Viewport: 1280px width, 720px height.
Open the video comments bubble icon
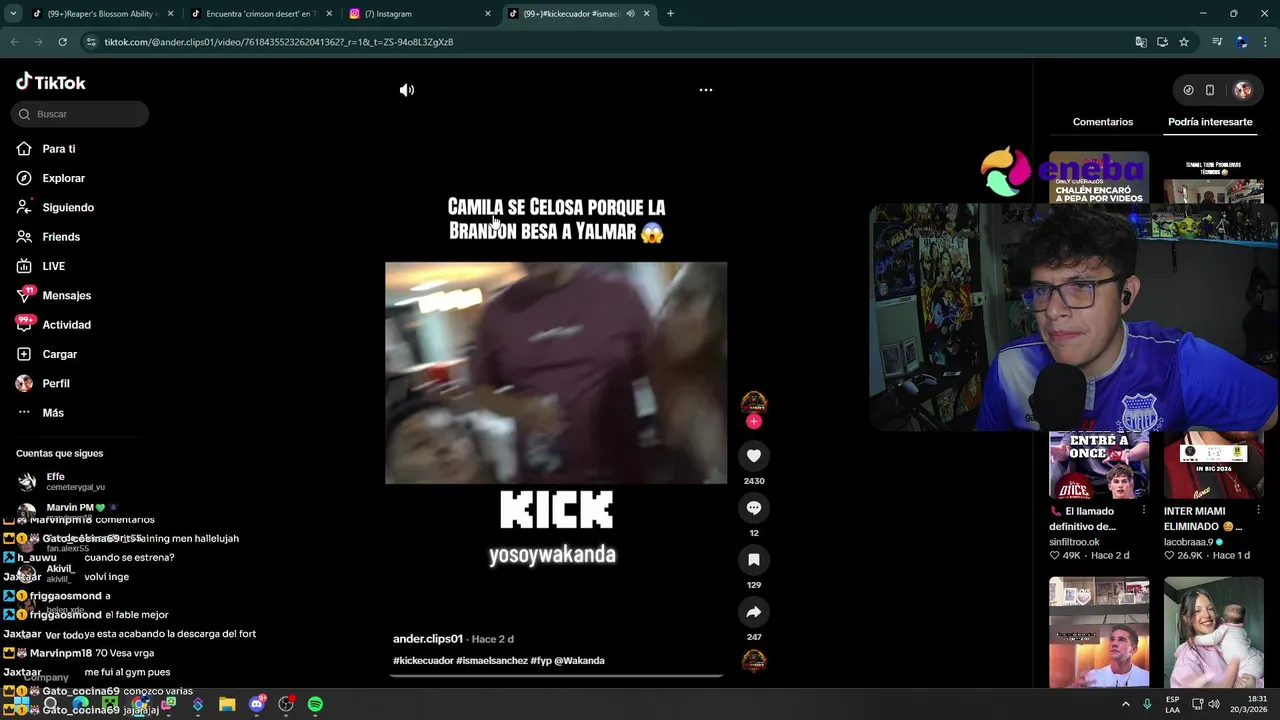pyautogui.click(x=754, y=508)
